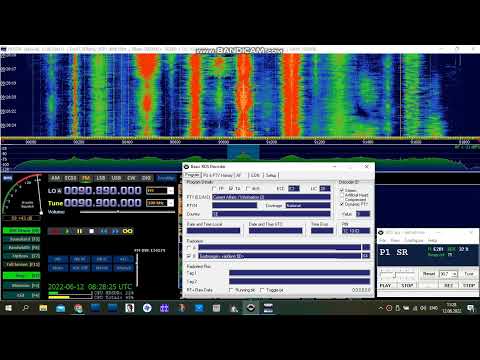Select LSB demodulation mode
480x360 pixels.
point(101,178)
